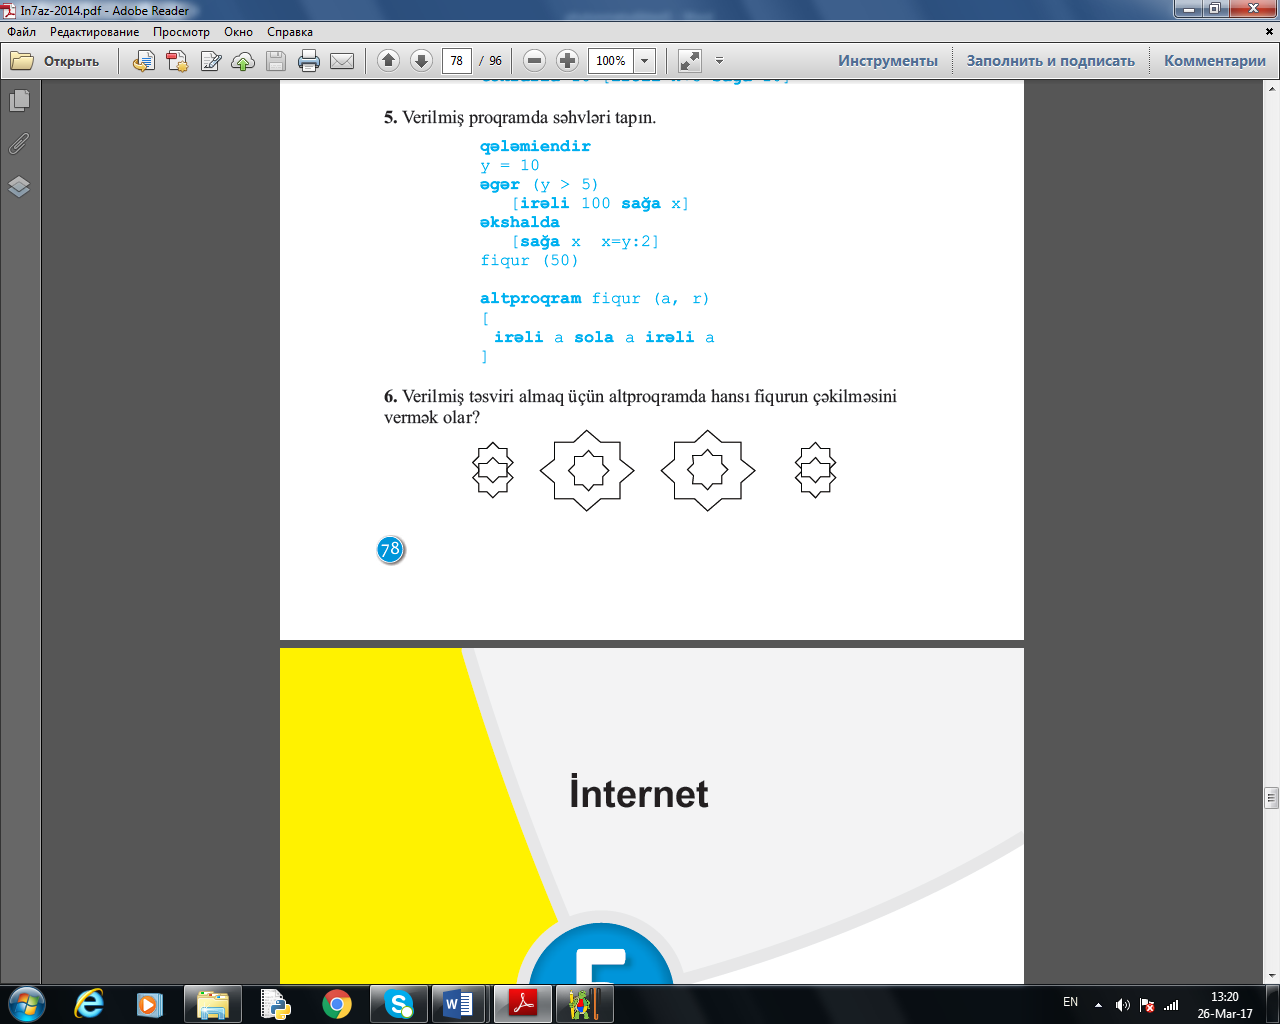Viewport: 1280px width, 1024px height.
Task: Click the 'qələmiendir' code line
Action: coord(535,146)
